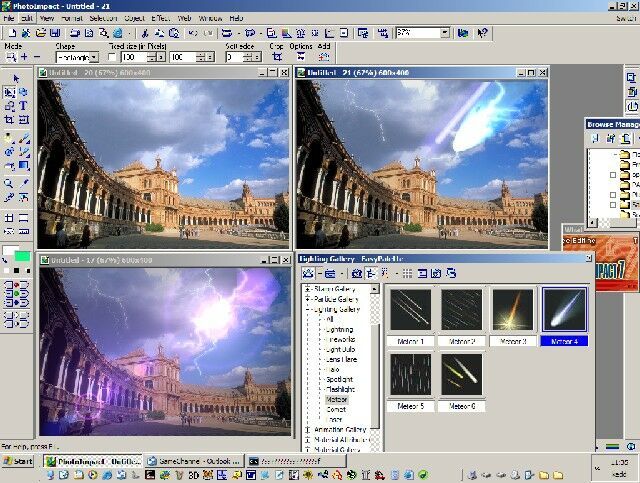Tick the first Browse Manager folder checkbox

[612, 175]
